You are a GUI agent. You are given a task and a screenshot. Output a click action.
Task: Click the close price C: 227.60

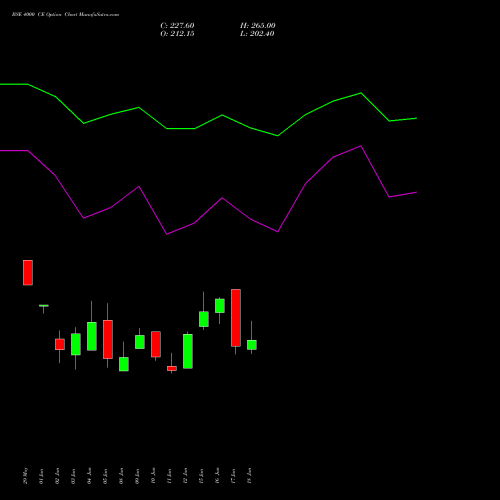pos(177,26)
